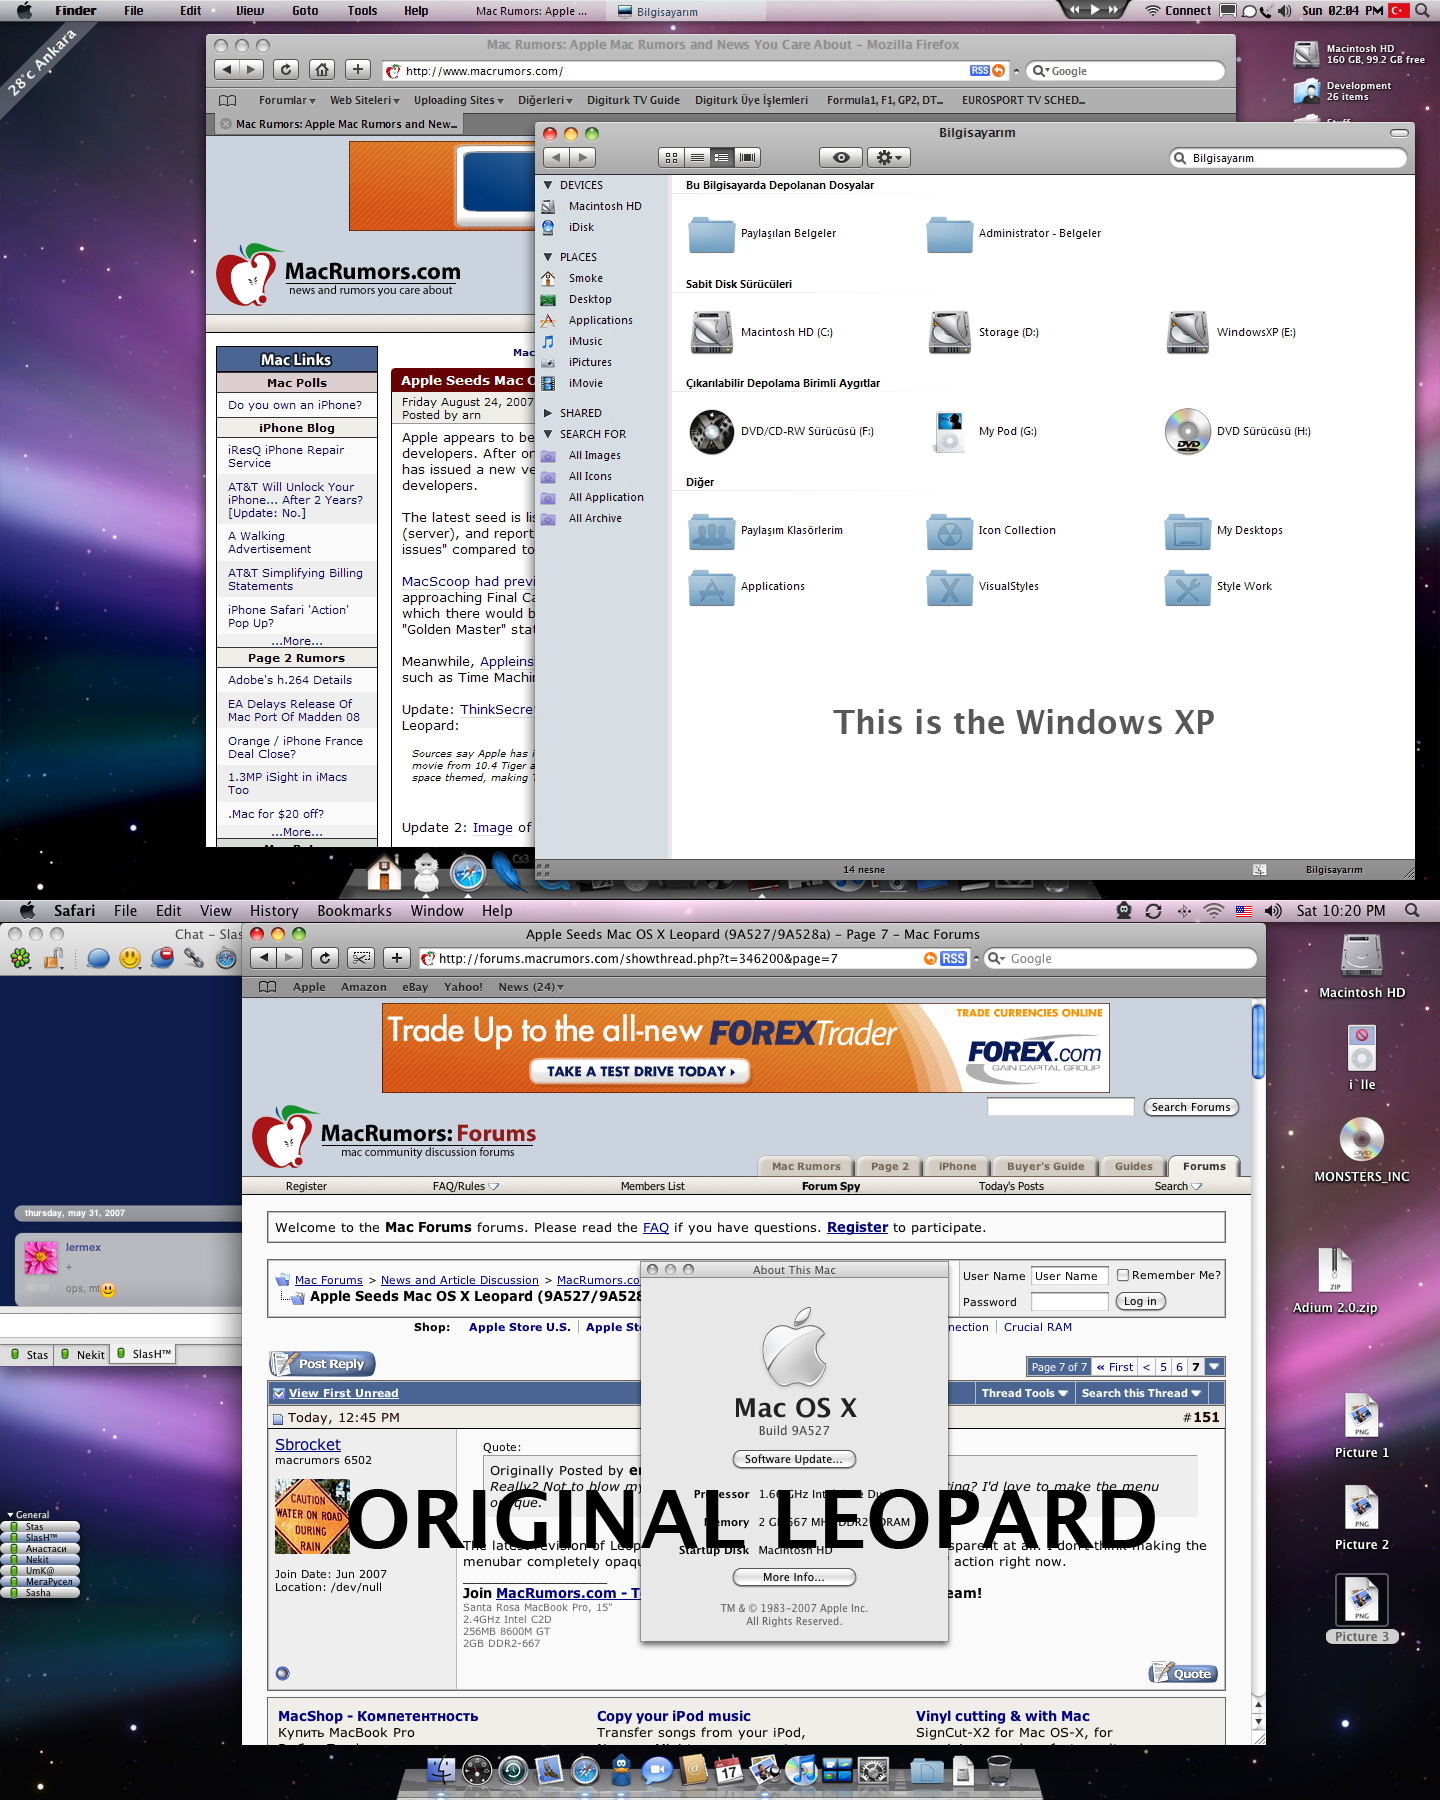
Task: Click the Log in button
Action: (1140, 1301)
